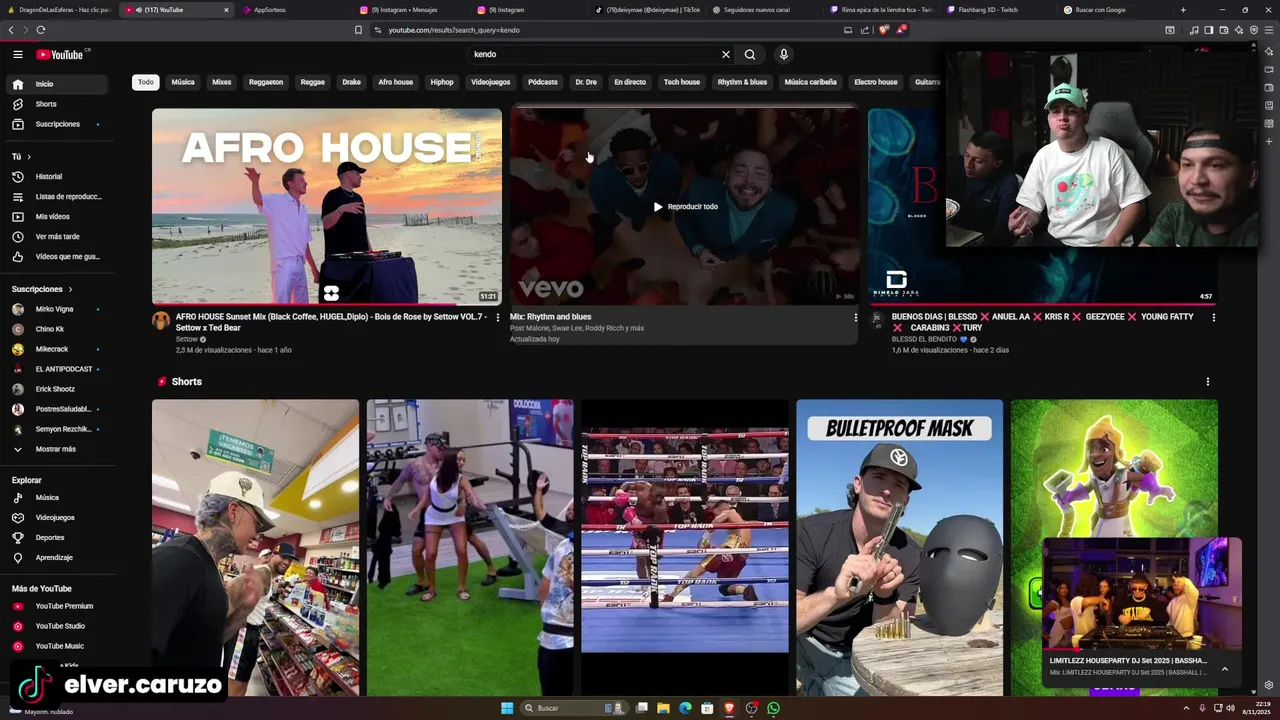Go to Inicio in the sidebar
This screenshot has height=720, width=1280.
pyautogui.click(x=57, y=84)
